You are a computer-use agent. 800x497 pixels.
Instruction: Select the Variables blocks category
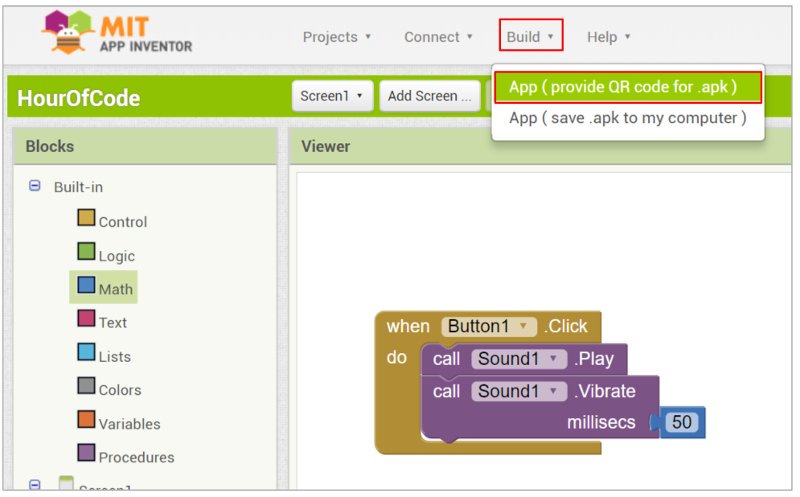[119, 421]
